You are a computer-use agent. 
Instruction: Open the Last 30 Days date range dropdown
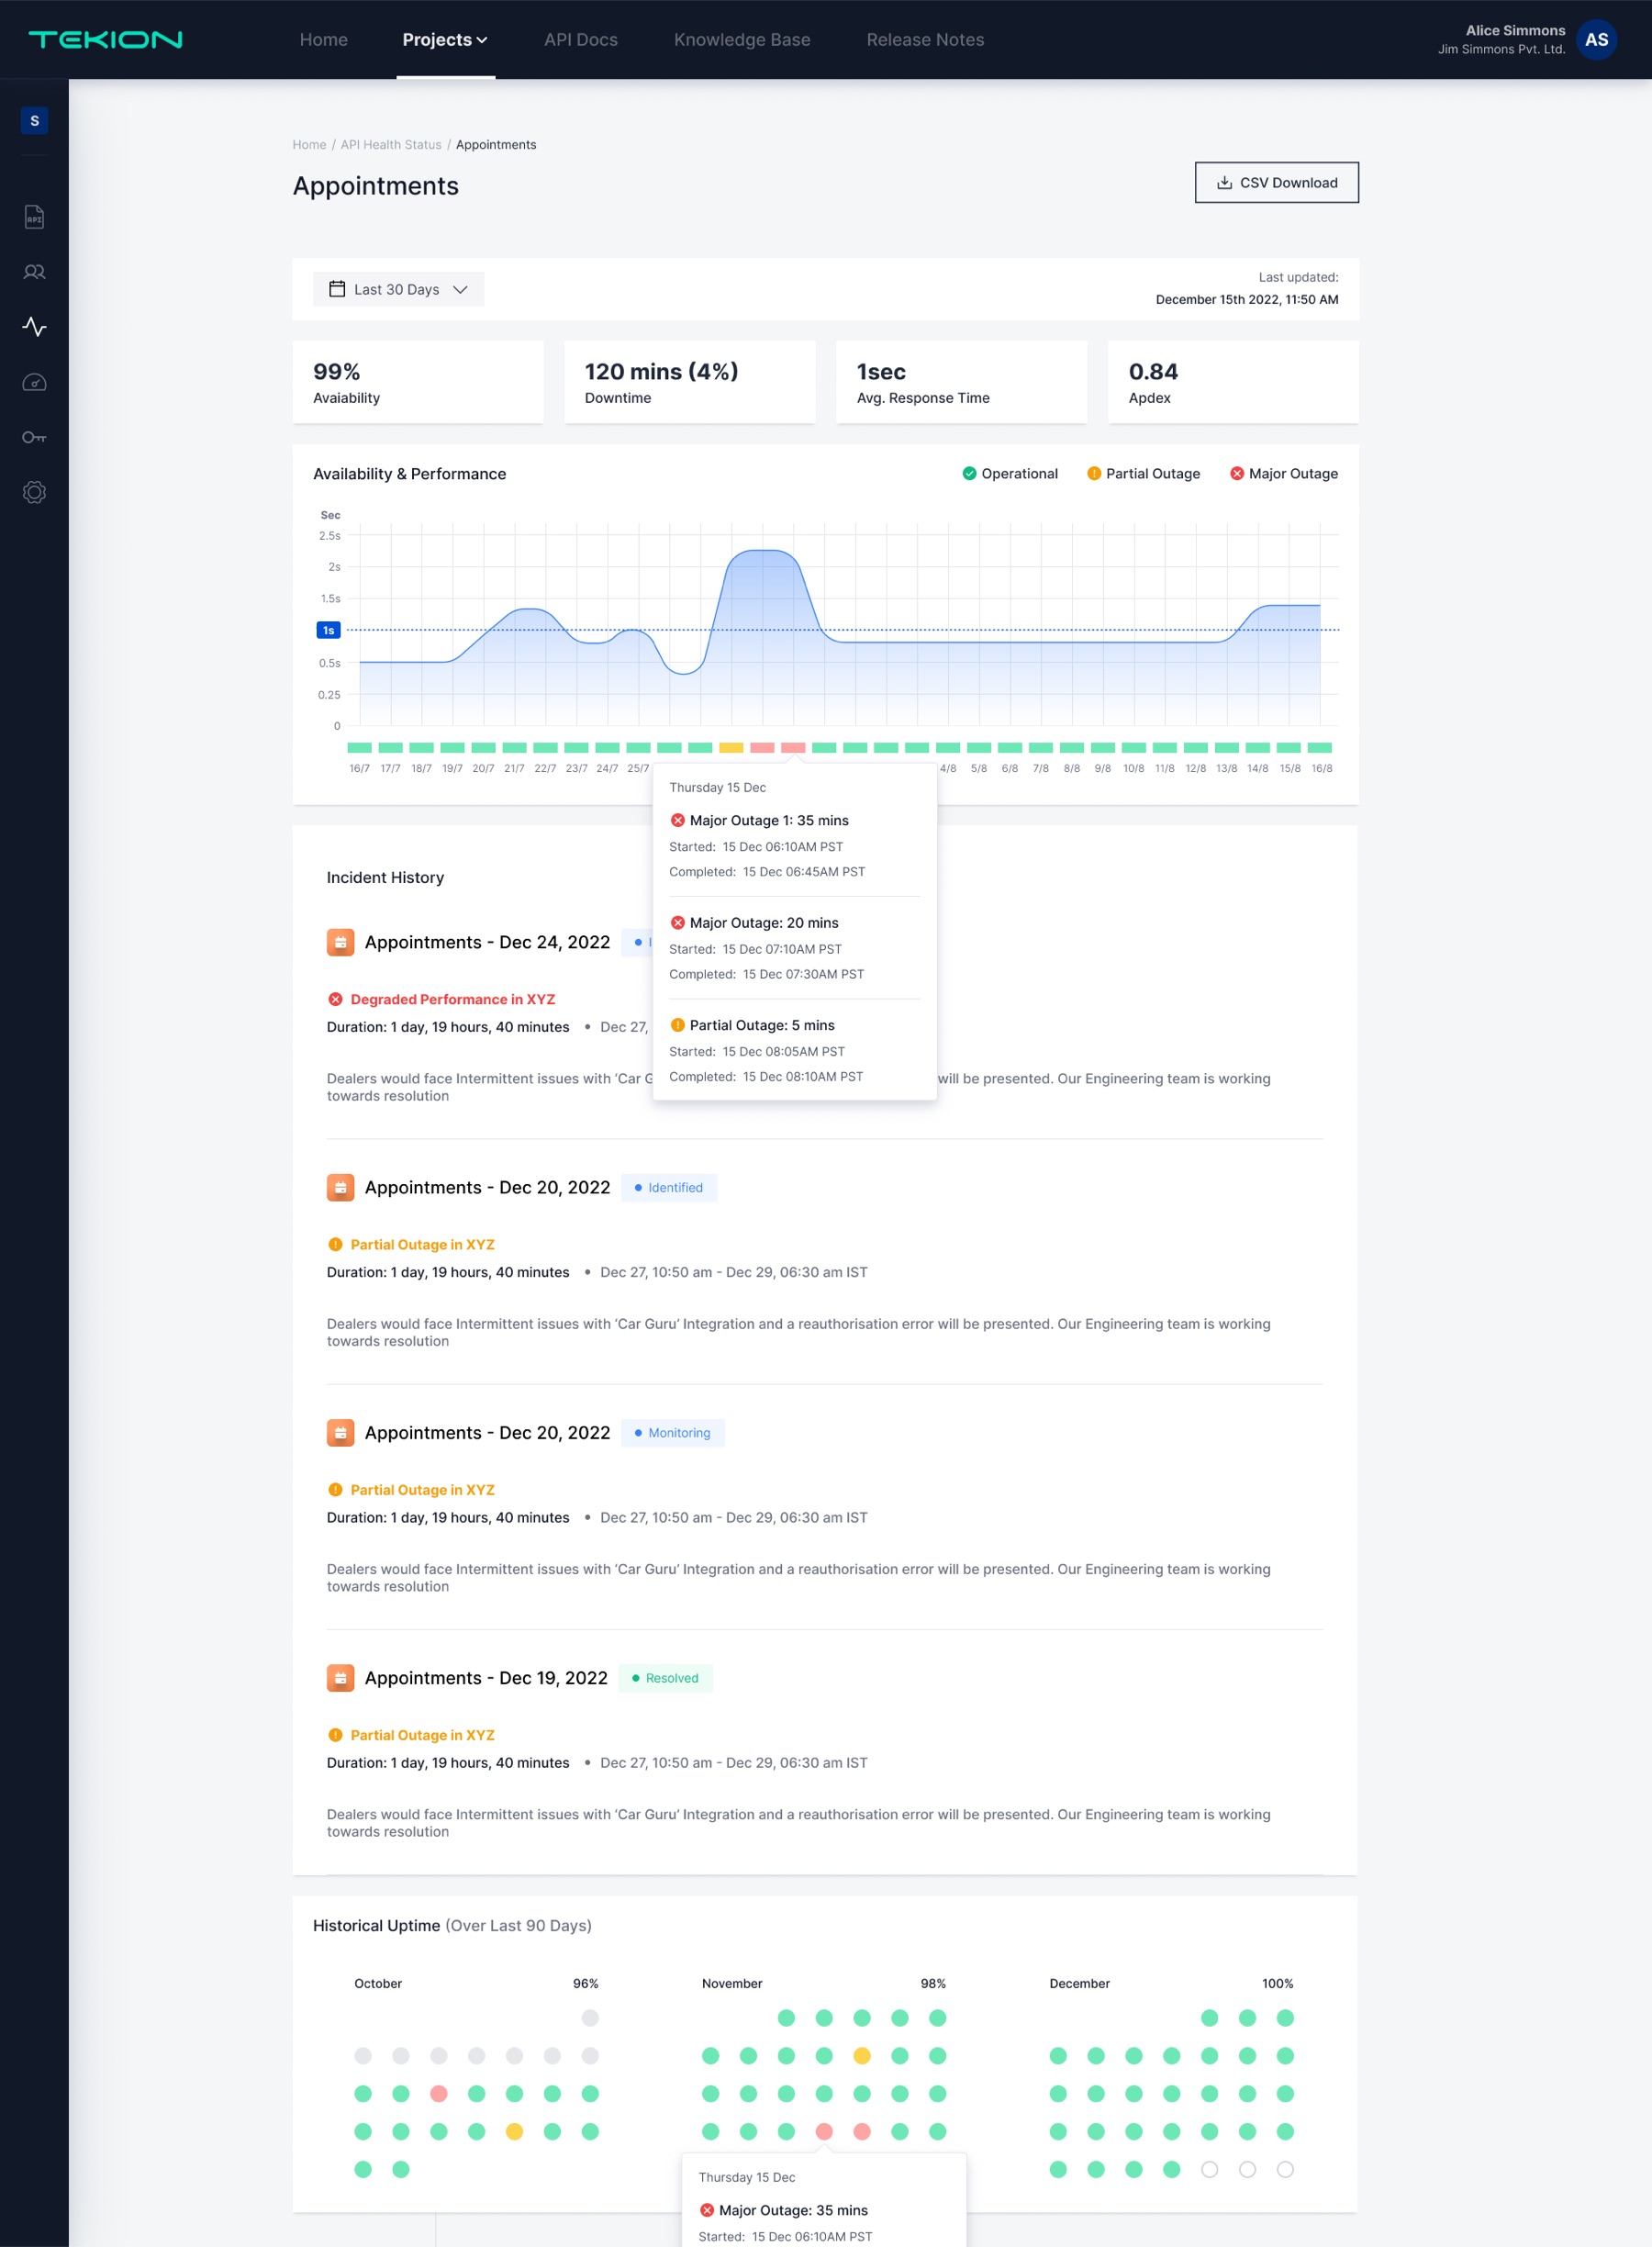pos(398,289)
